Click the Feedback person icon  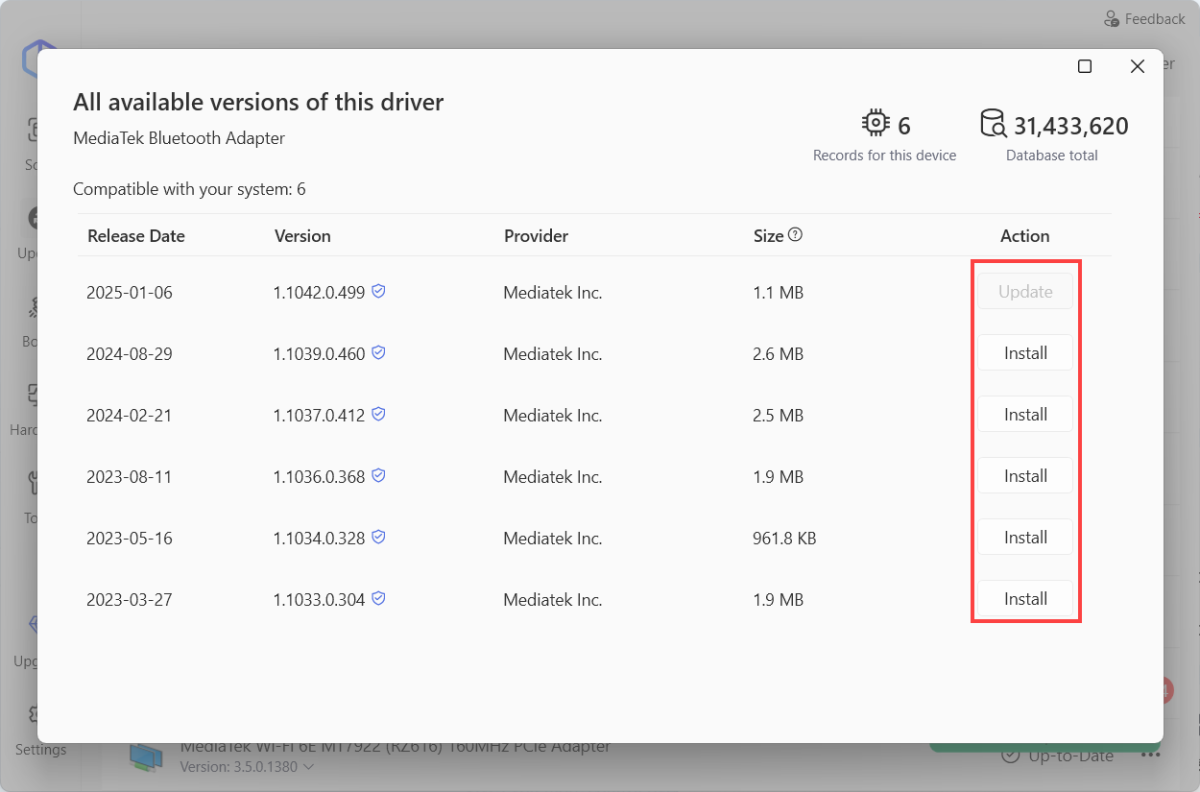point(1111,19)
